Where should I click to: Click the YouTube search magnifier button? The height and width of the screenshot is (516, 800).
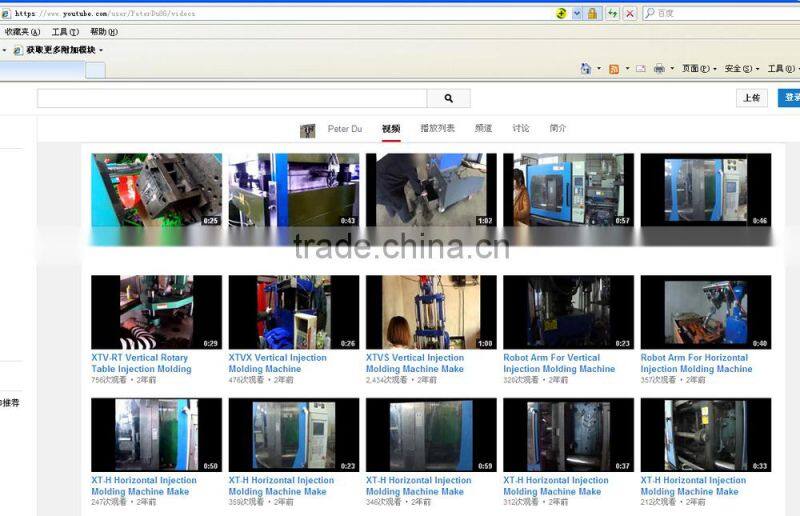tap(448, 98)
